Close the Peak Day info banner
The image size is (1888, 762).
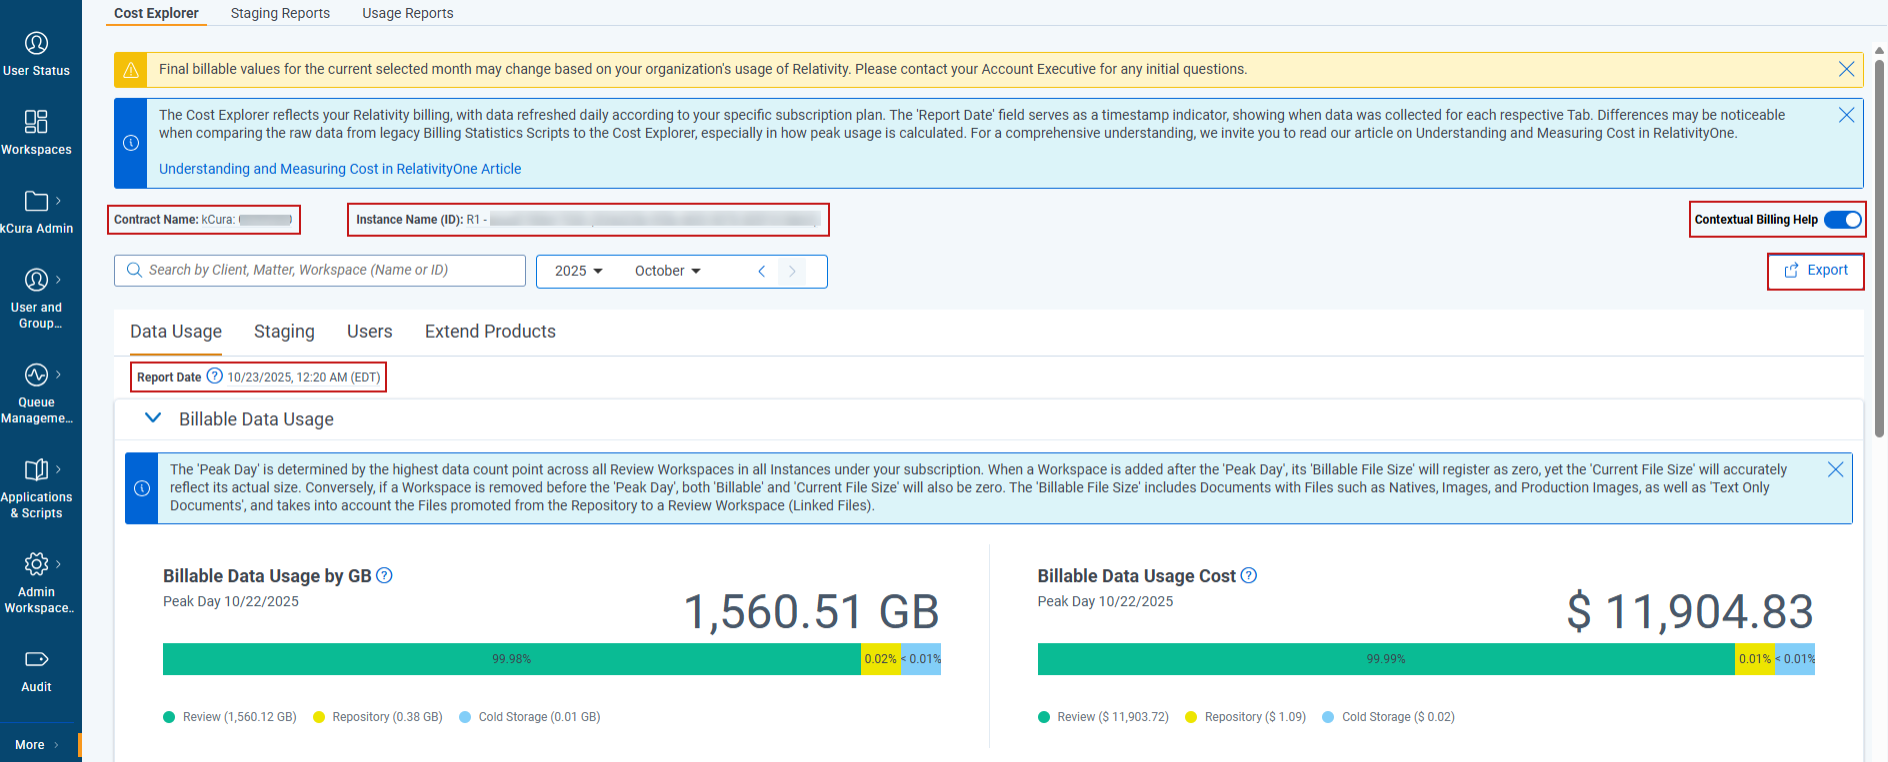point(1835,469)
